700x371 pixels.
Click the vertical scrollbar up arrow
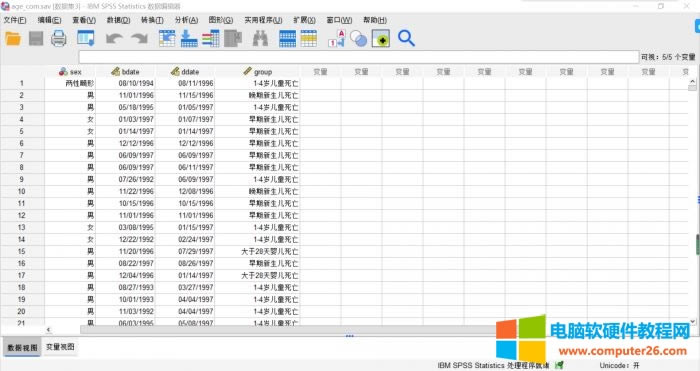(x=692, y=82)
